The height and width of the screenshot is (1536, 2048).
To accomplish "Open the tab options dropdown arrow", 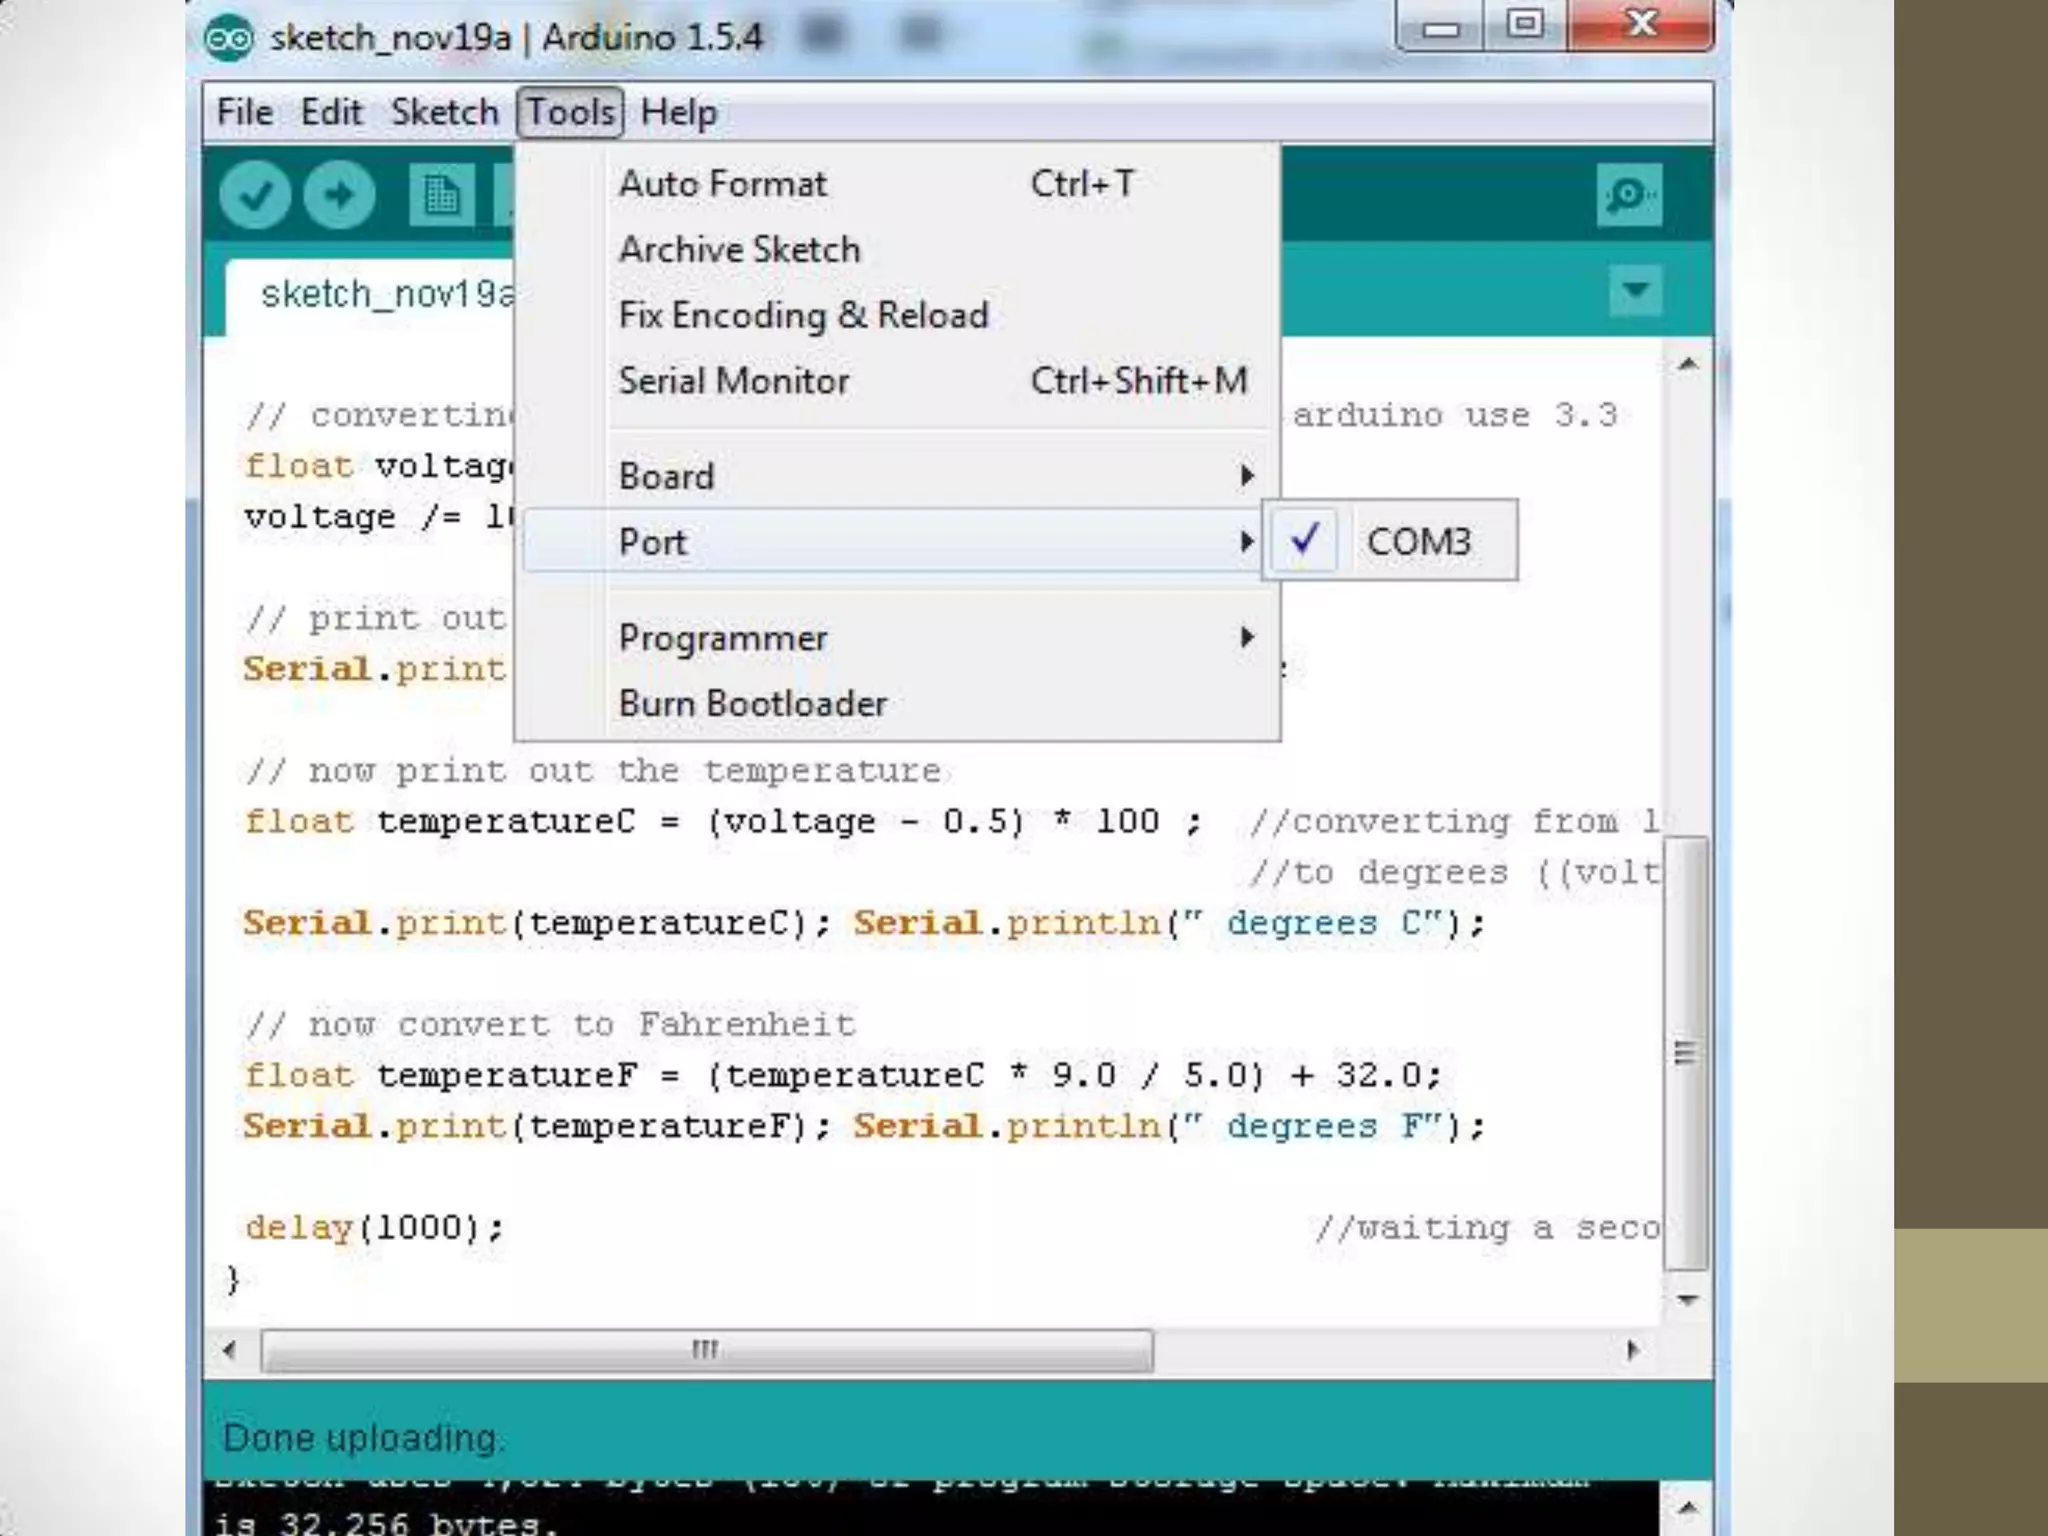I will pyautogui.click(x=1635, y=291).
